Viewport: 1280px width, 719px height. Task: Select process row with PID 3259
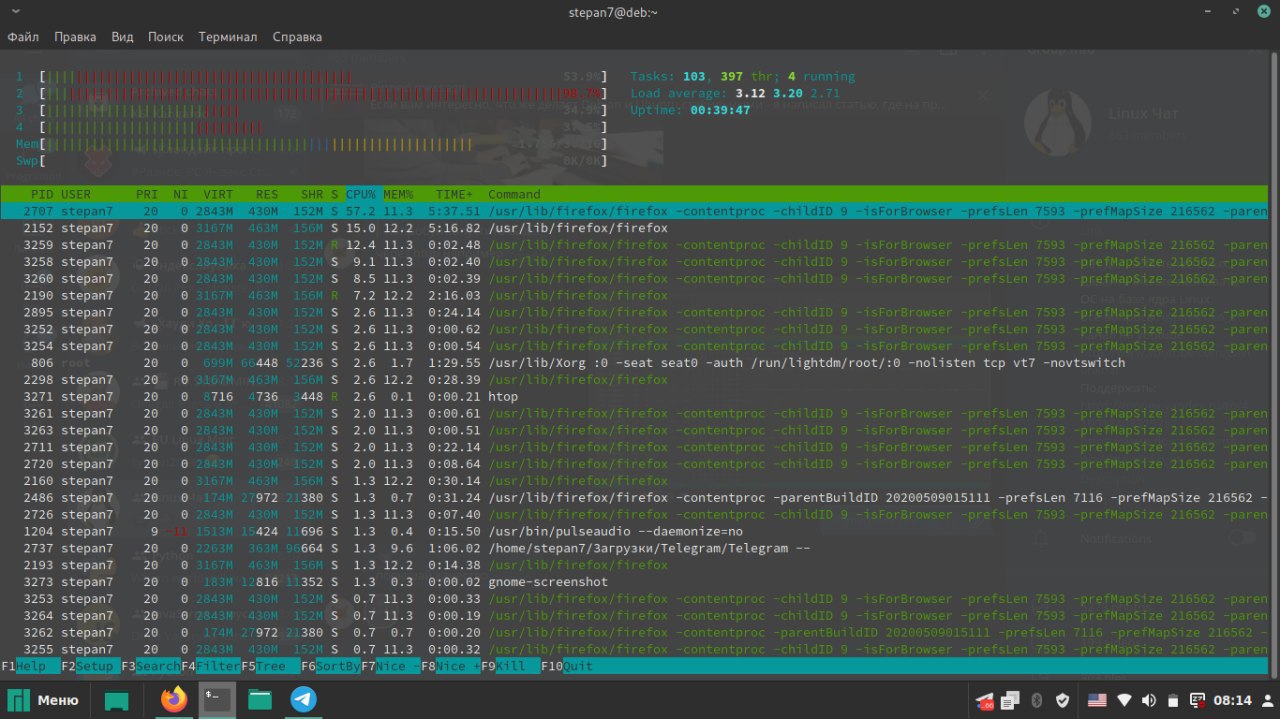(634, 245)
